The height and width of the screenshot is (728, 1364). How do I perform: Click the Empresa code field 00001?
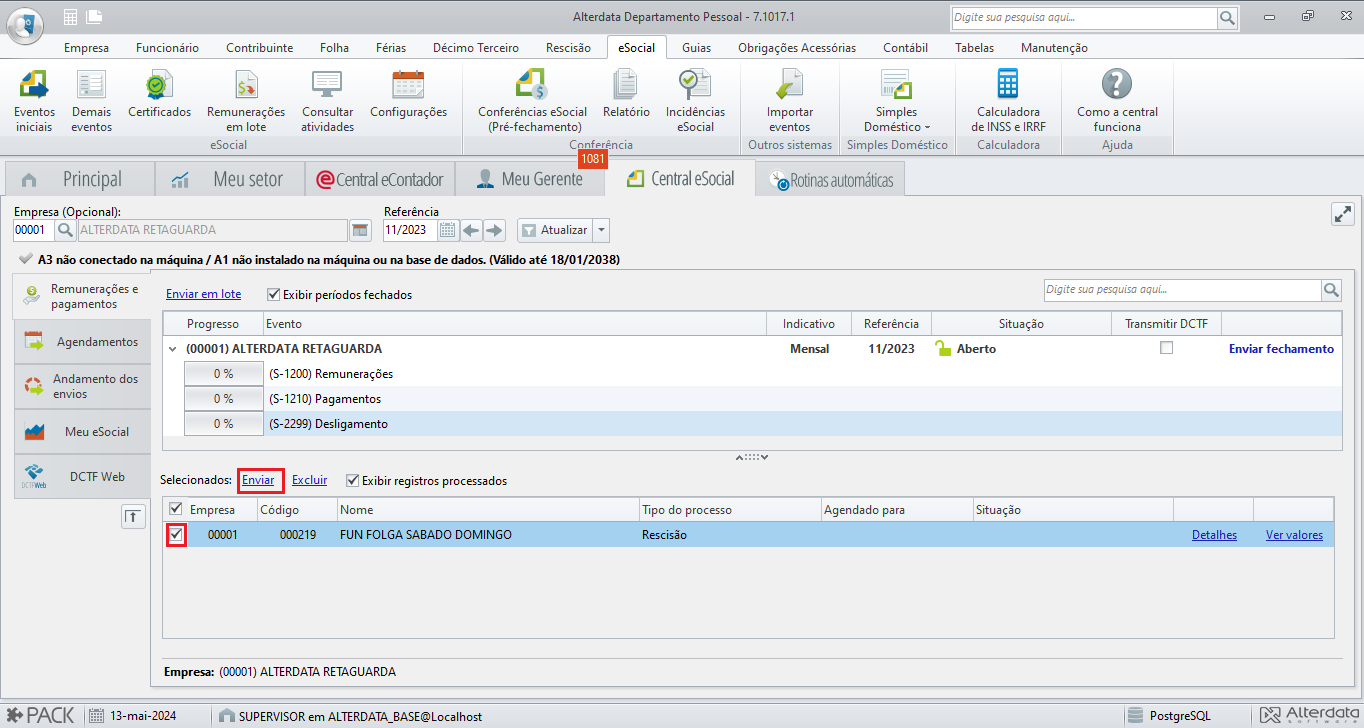tap(33, 230)
